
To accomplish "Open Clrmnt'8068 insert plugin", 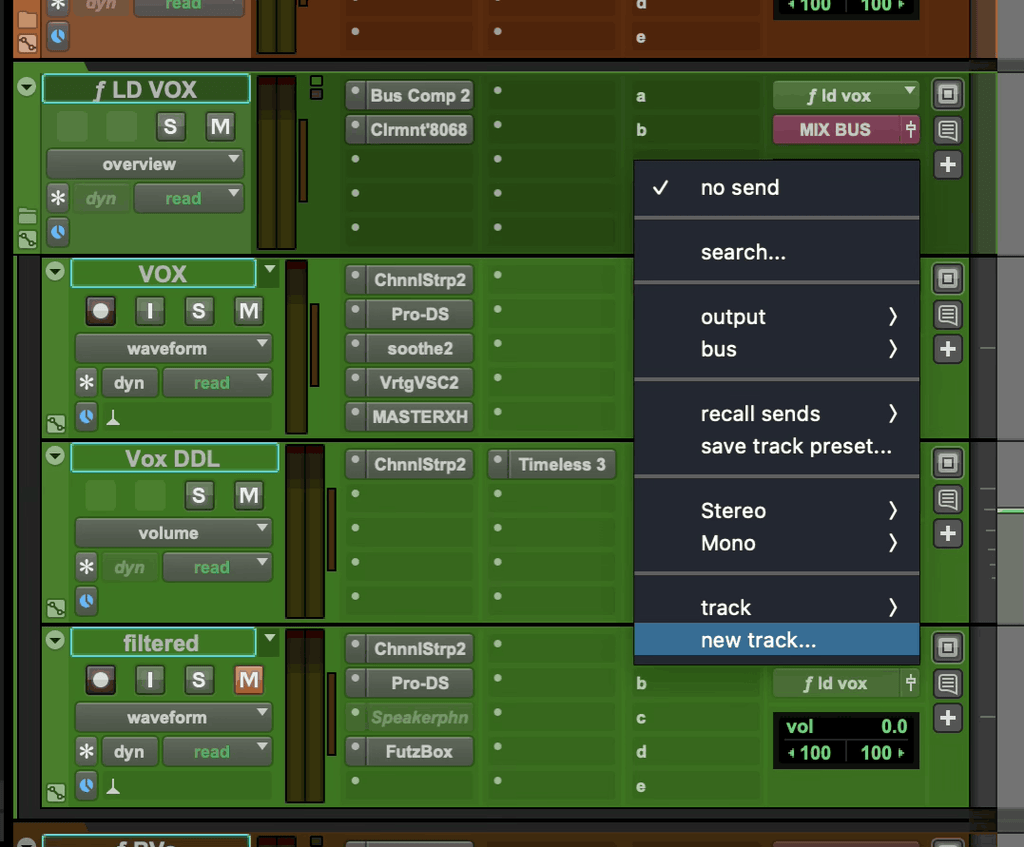I will pyautogui.click(x=419, y=129).
